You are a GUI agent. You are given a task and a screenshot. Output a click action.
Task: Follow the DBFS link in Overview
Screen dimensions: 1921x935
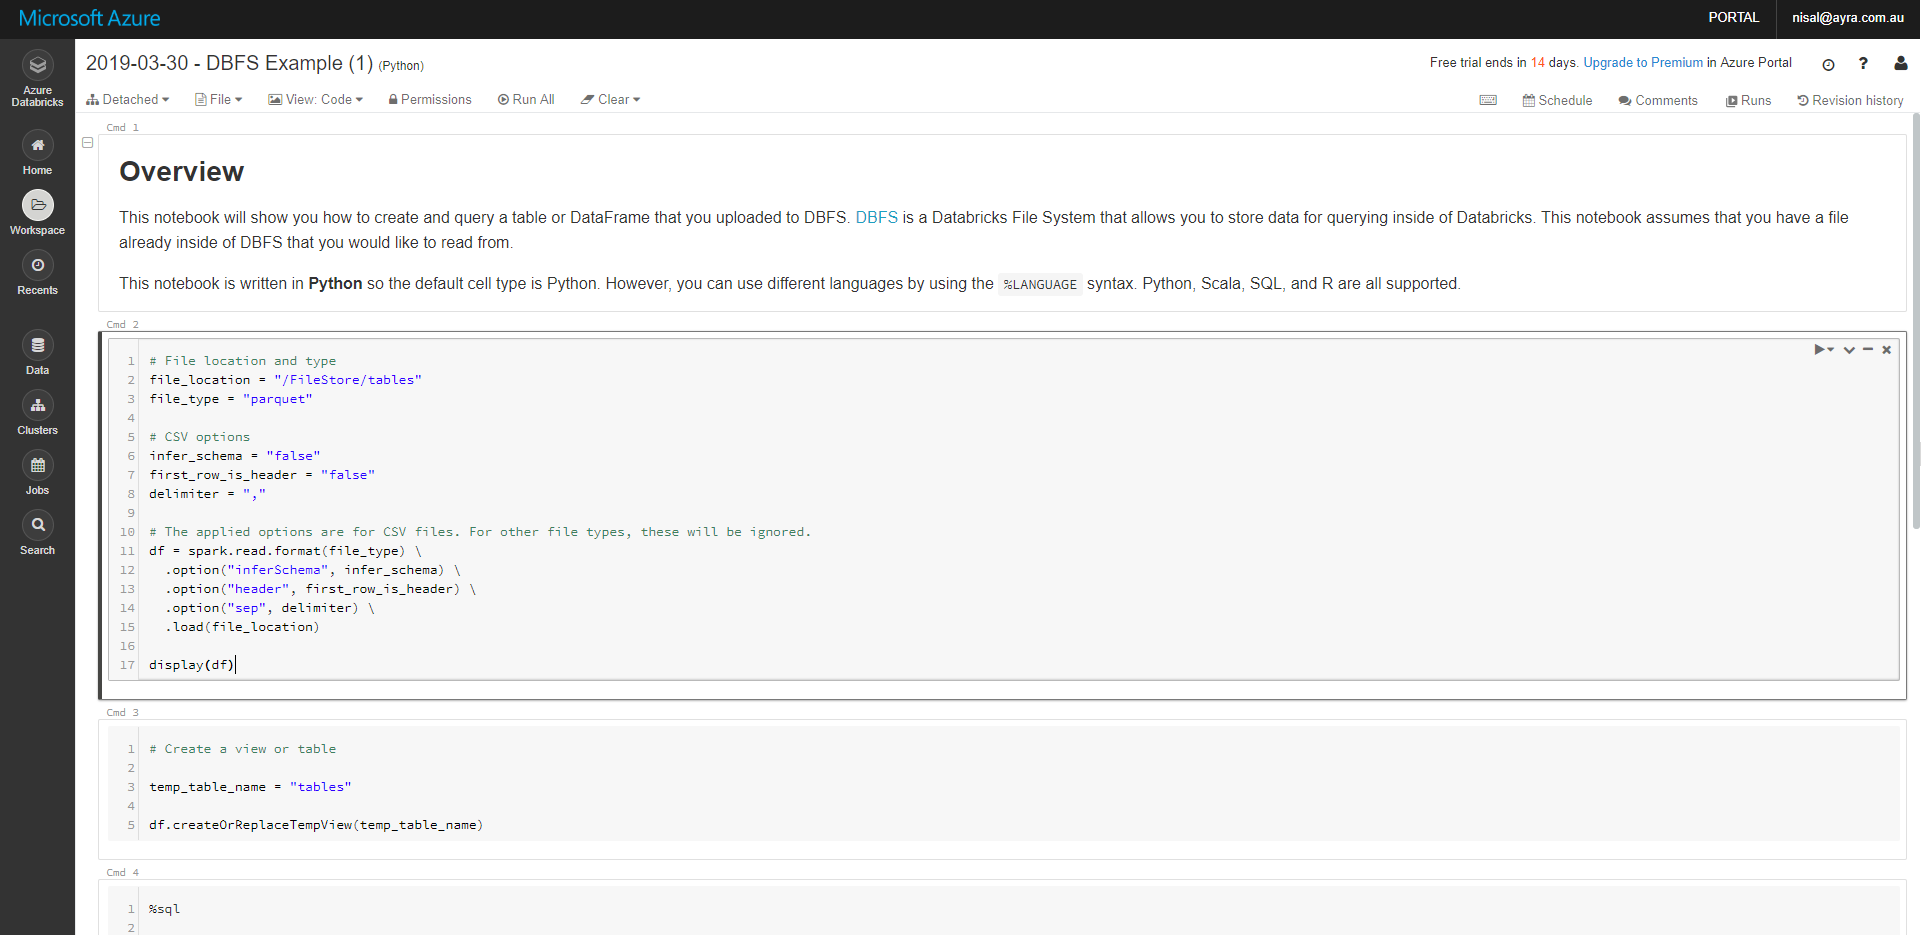pos(877,218)
